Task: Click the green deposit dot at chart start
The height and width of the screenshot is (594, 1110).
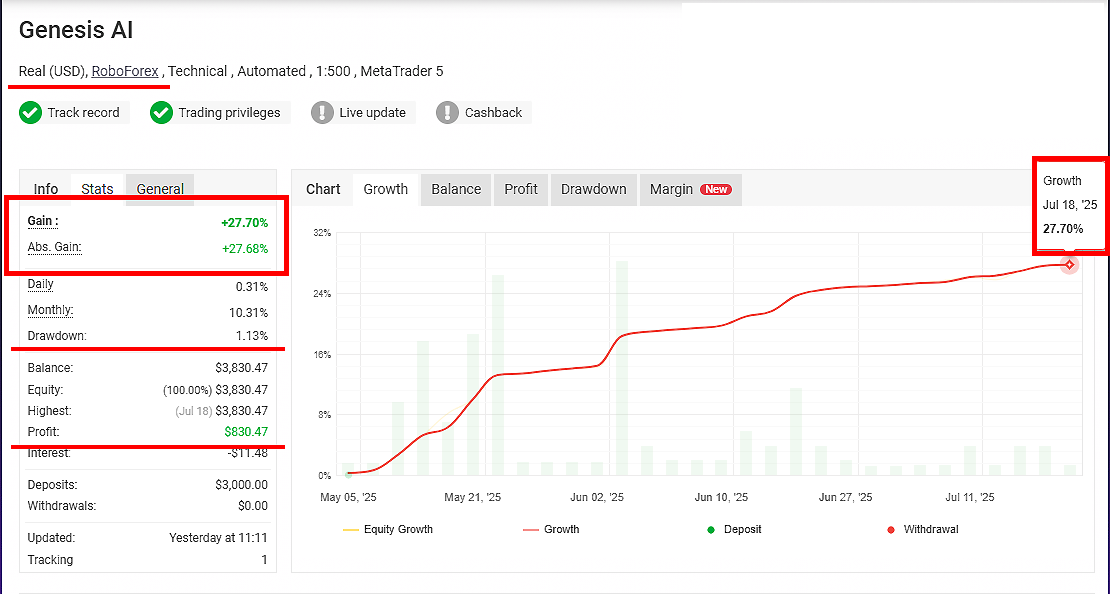Action: pyautogui.click(x=348, y=474)
